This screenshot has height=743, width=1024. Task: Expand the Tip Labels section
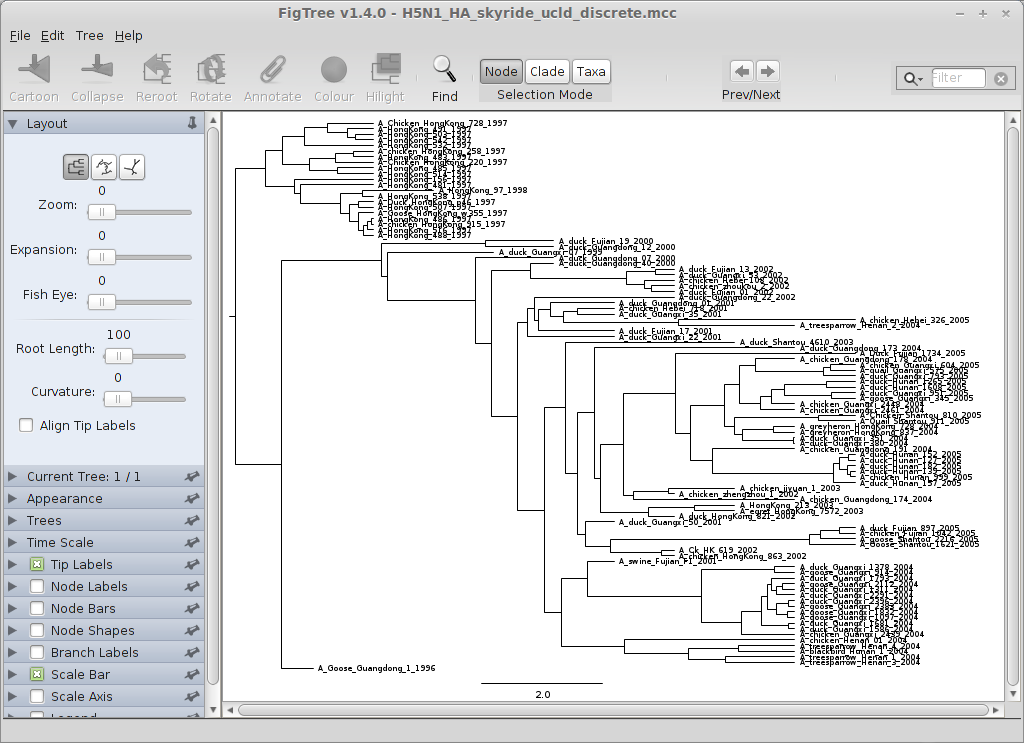[12, 565]
